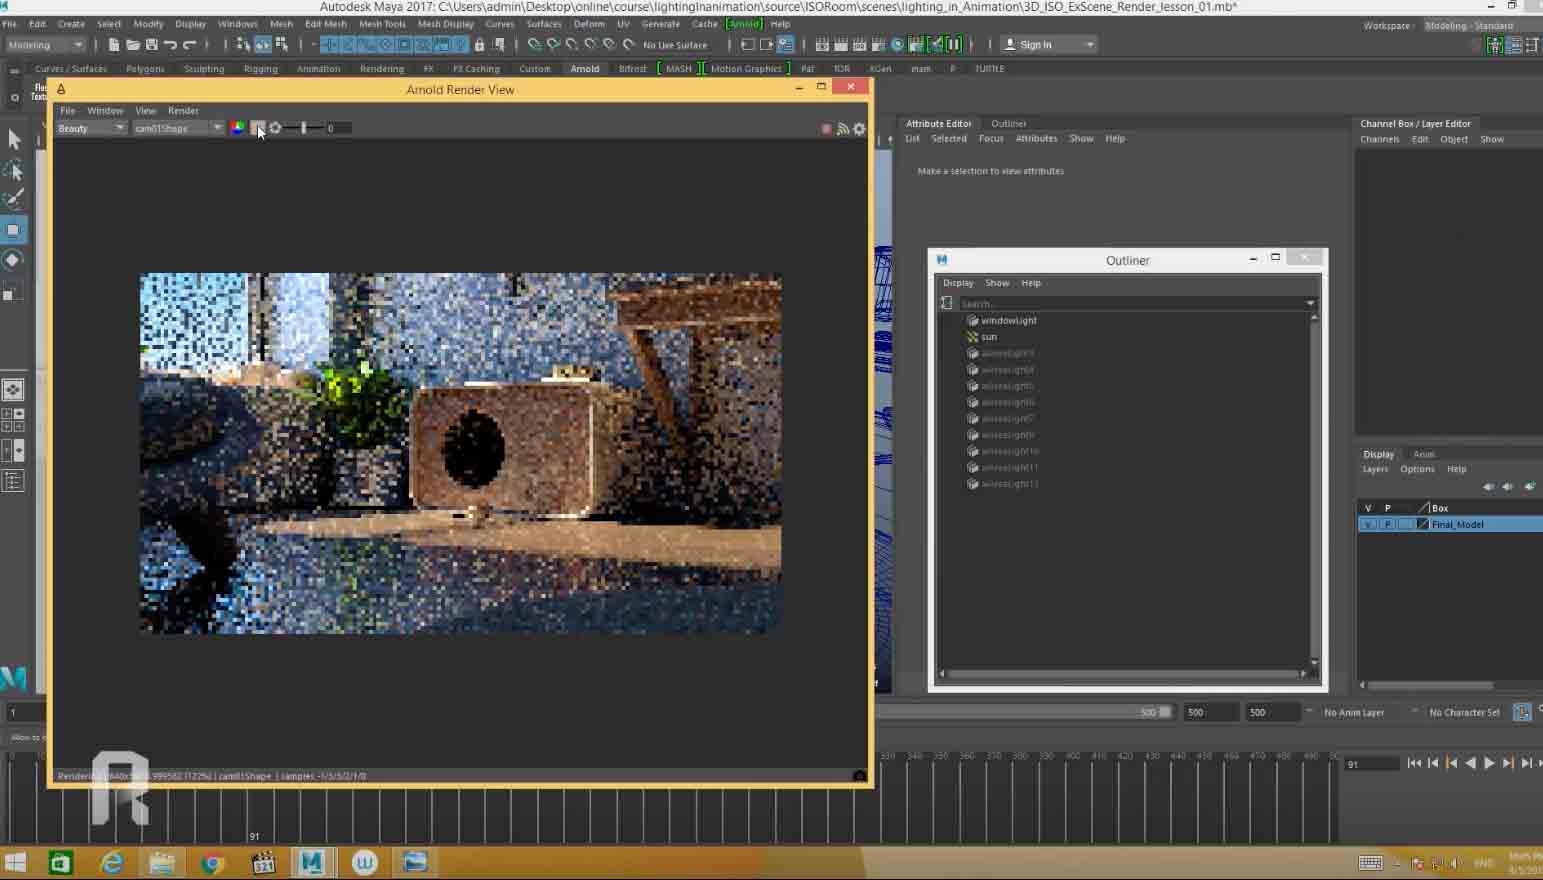Open the Render menu in Arnold Render View
Viewport: 1543px width, 880px height.
[183, 111]
